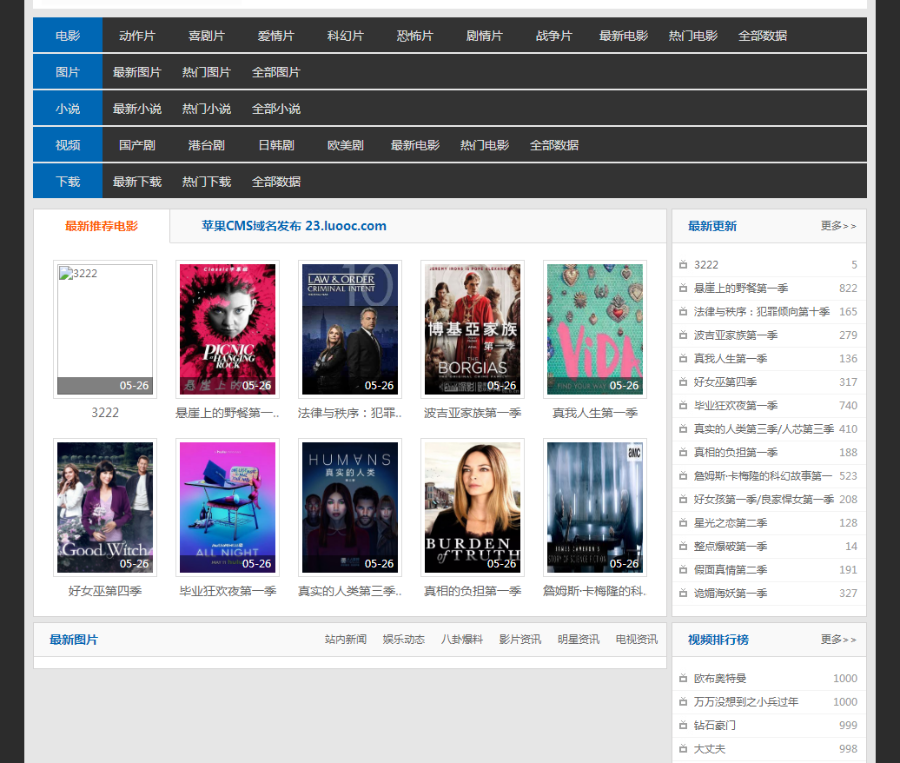The image size is (900, 763).
Task: Browse 欧美剧 videos
Action: tap(346, 145)
